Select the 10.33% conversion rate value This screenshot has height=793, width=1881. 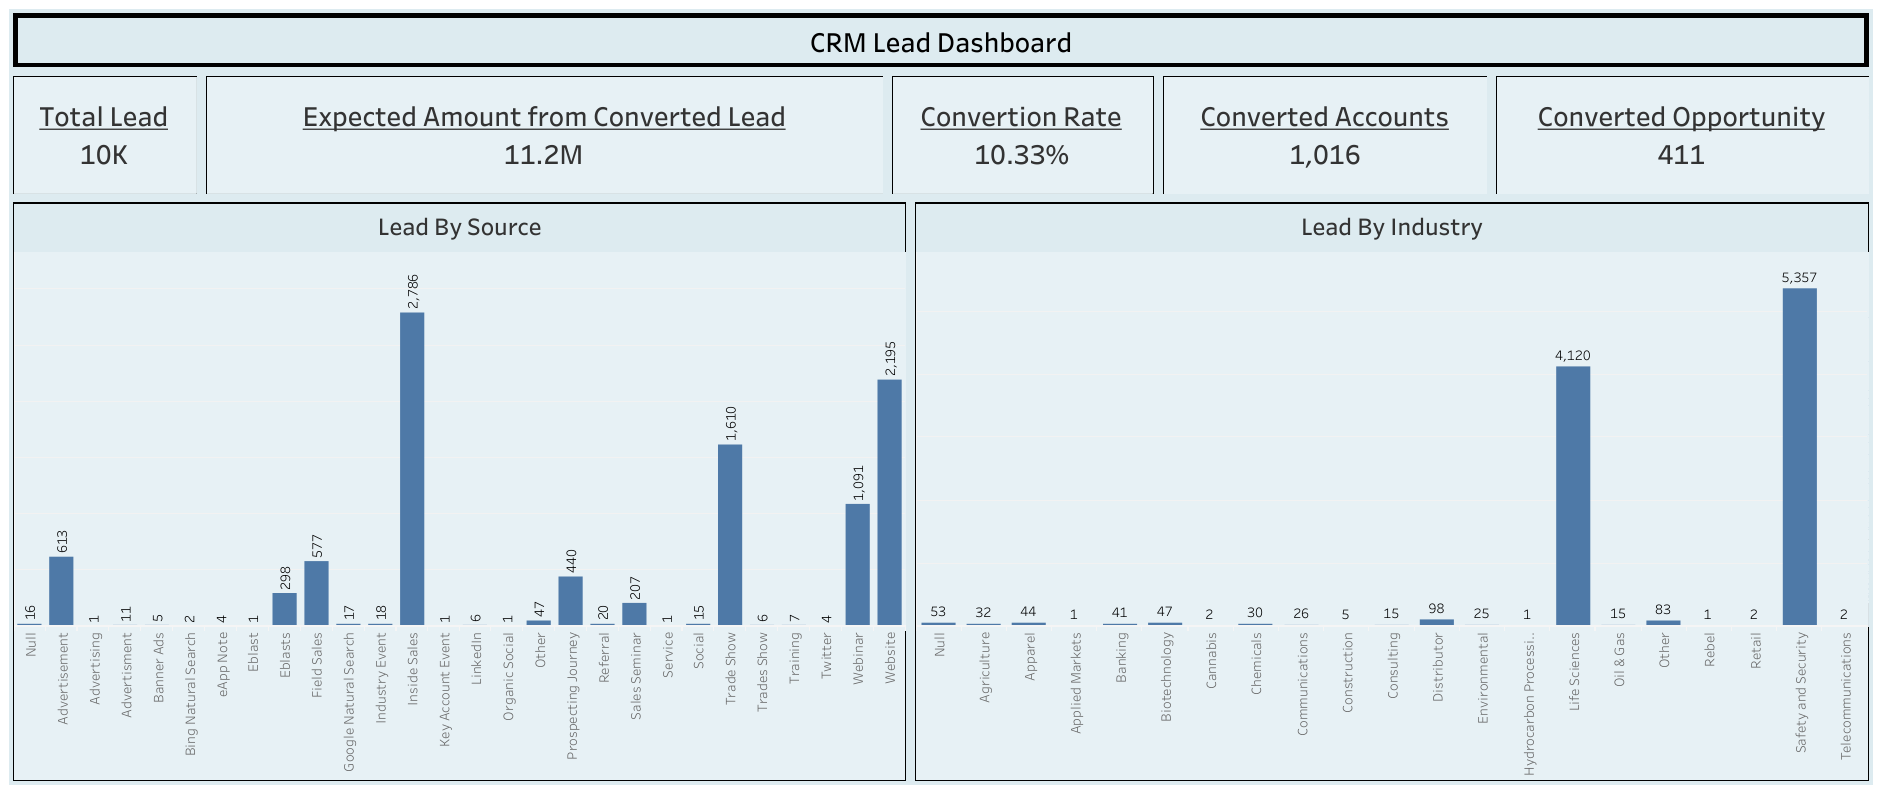(x=1021, y=155)
